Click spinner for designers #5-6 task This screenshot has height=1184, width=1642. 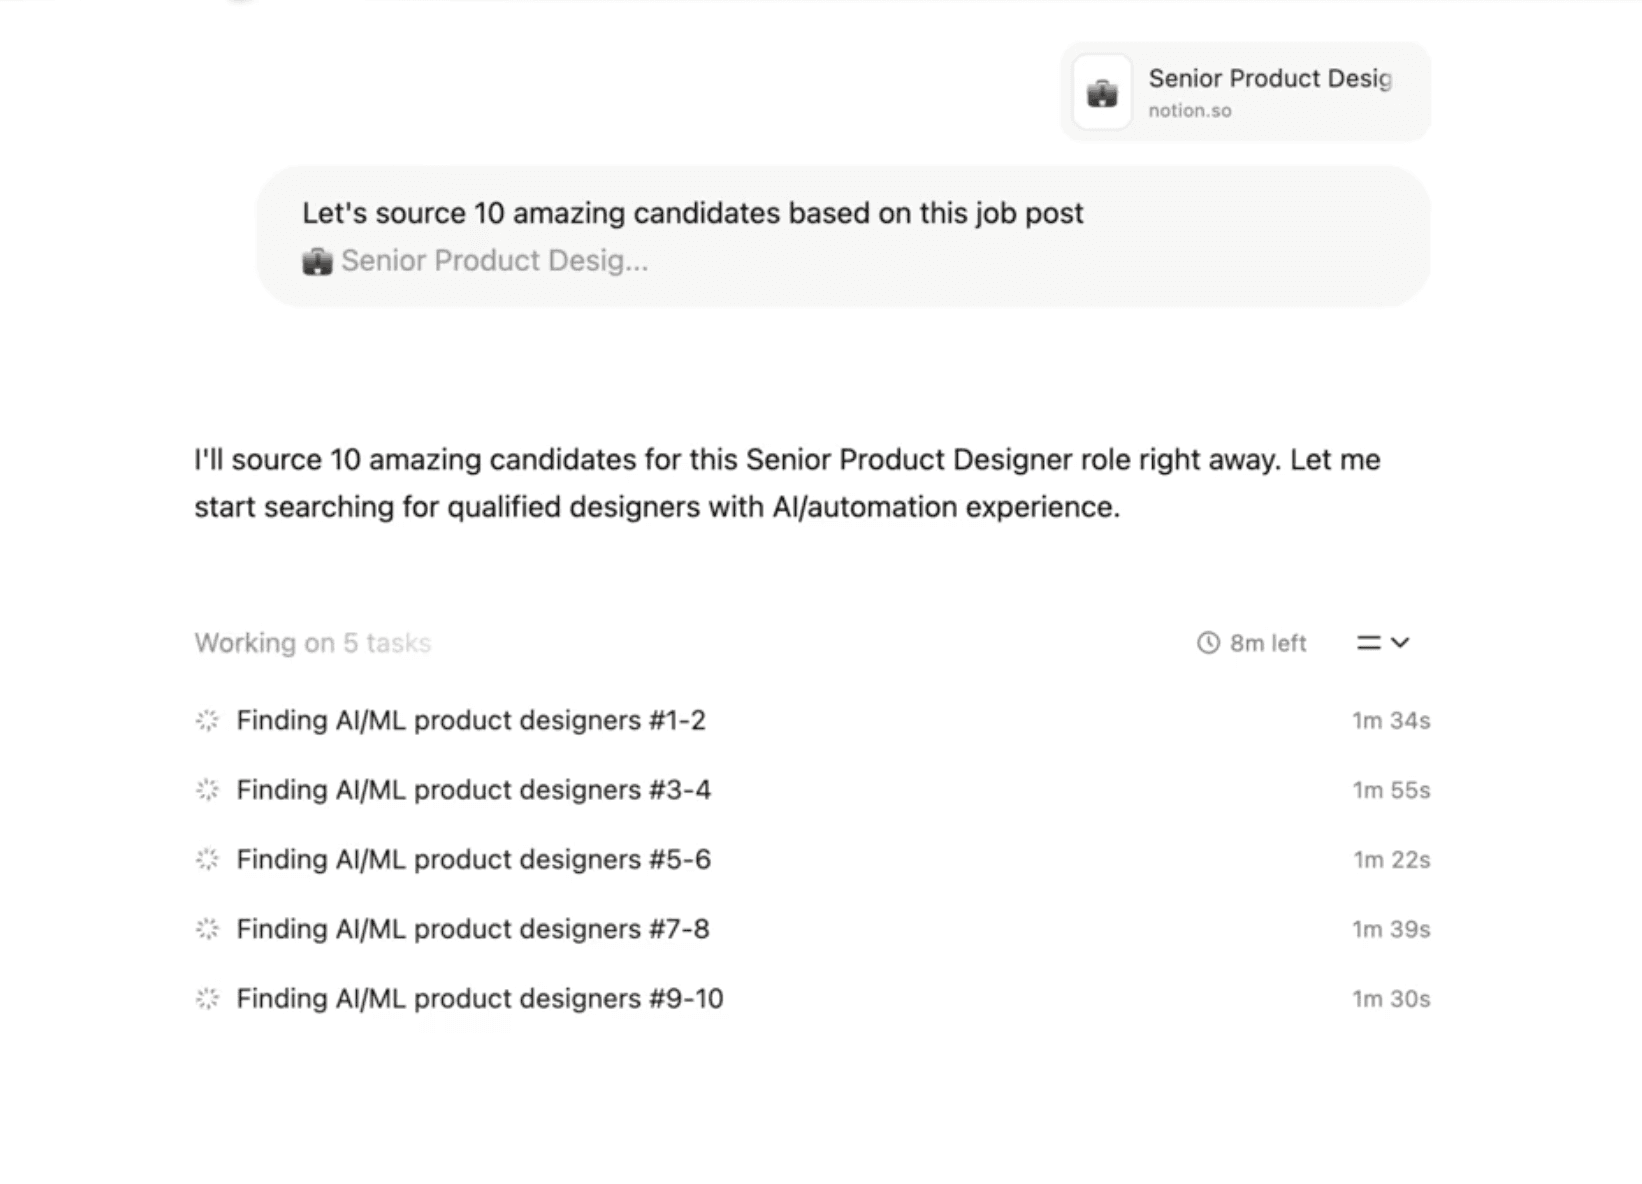(x=207, y=860)
